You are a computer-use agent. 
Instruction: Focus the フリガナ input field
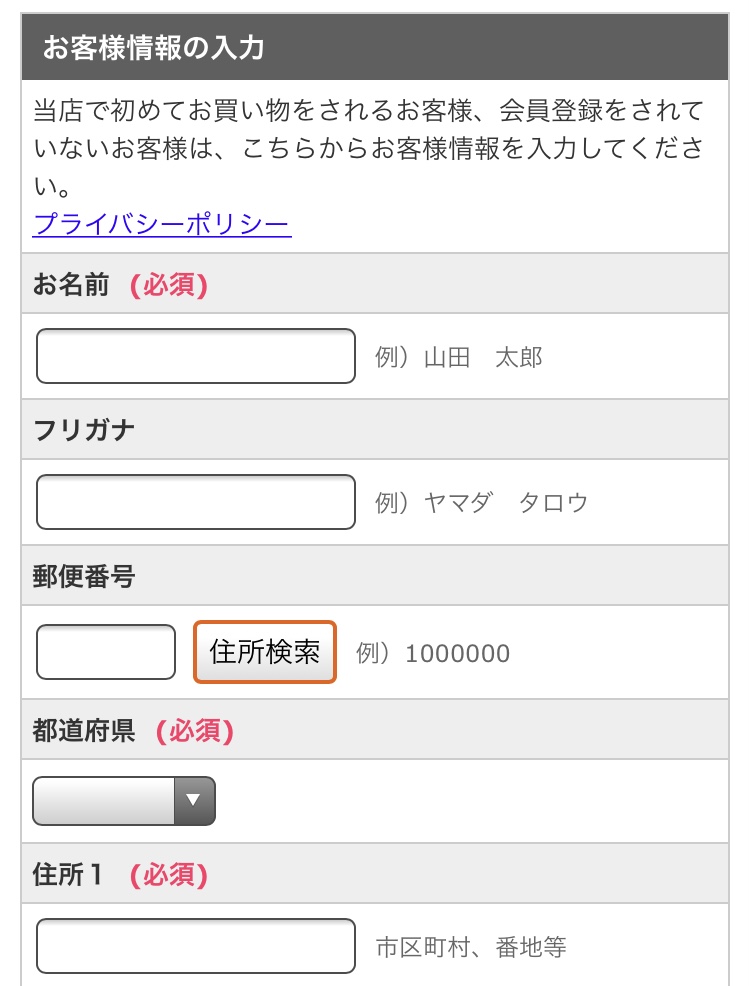point(196,502)
